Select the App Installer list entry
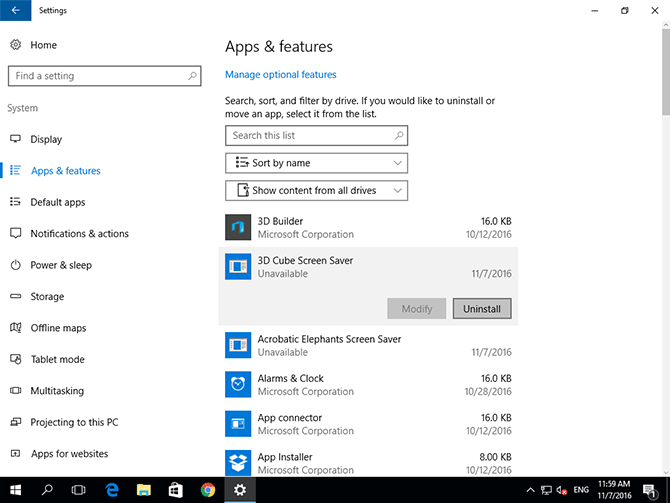The height and width of the screenshot is (503, 670). [x=368, y=462]
